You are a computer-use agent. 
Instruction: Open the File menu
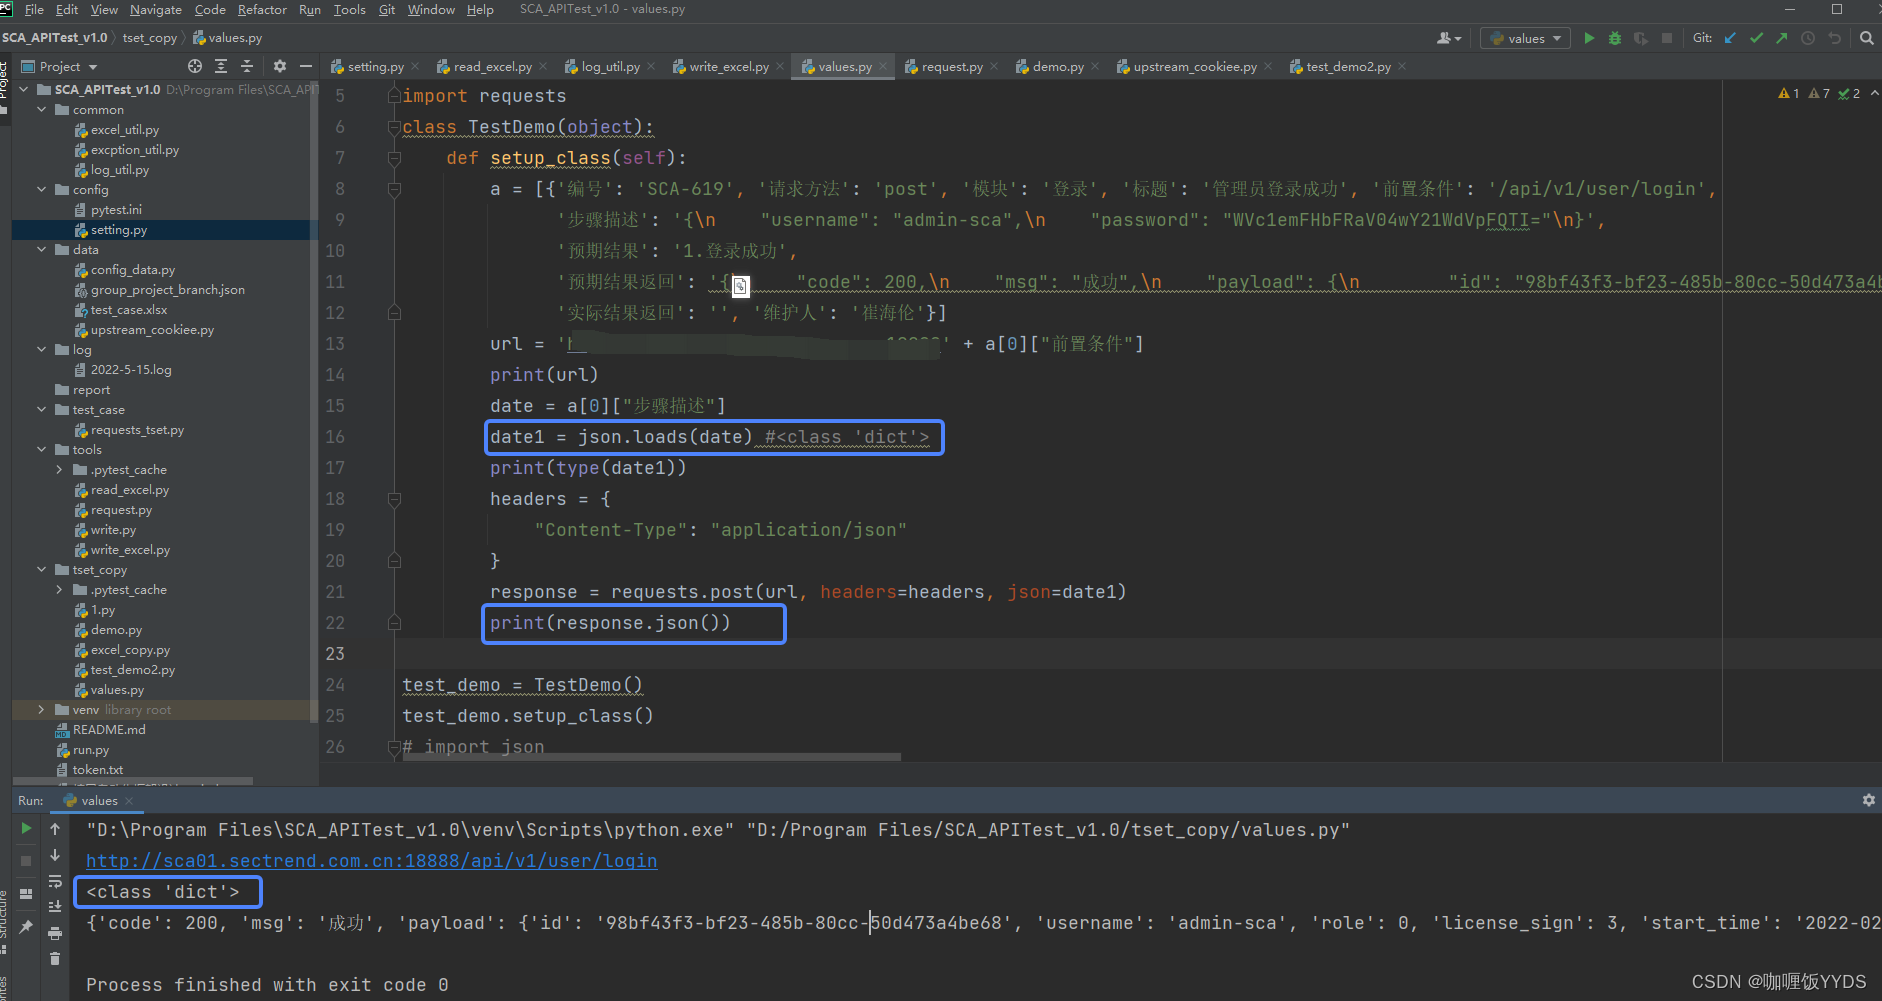pos(34,9)
